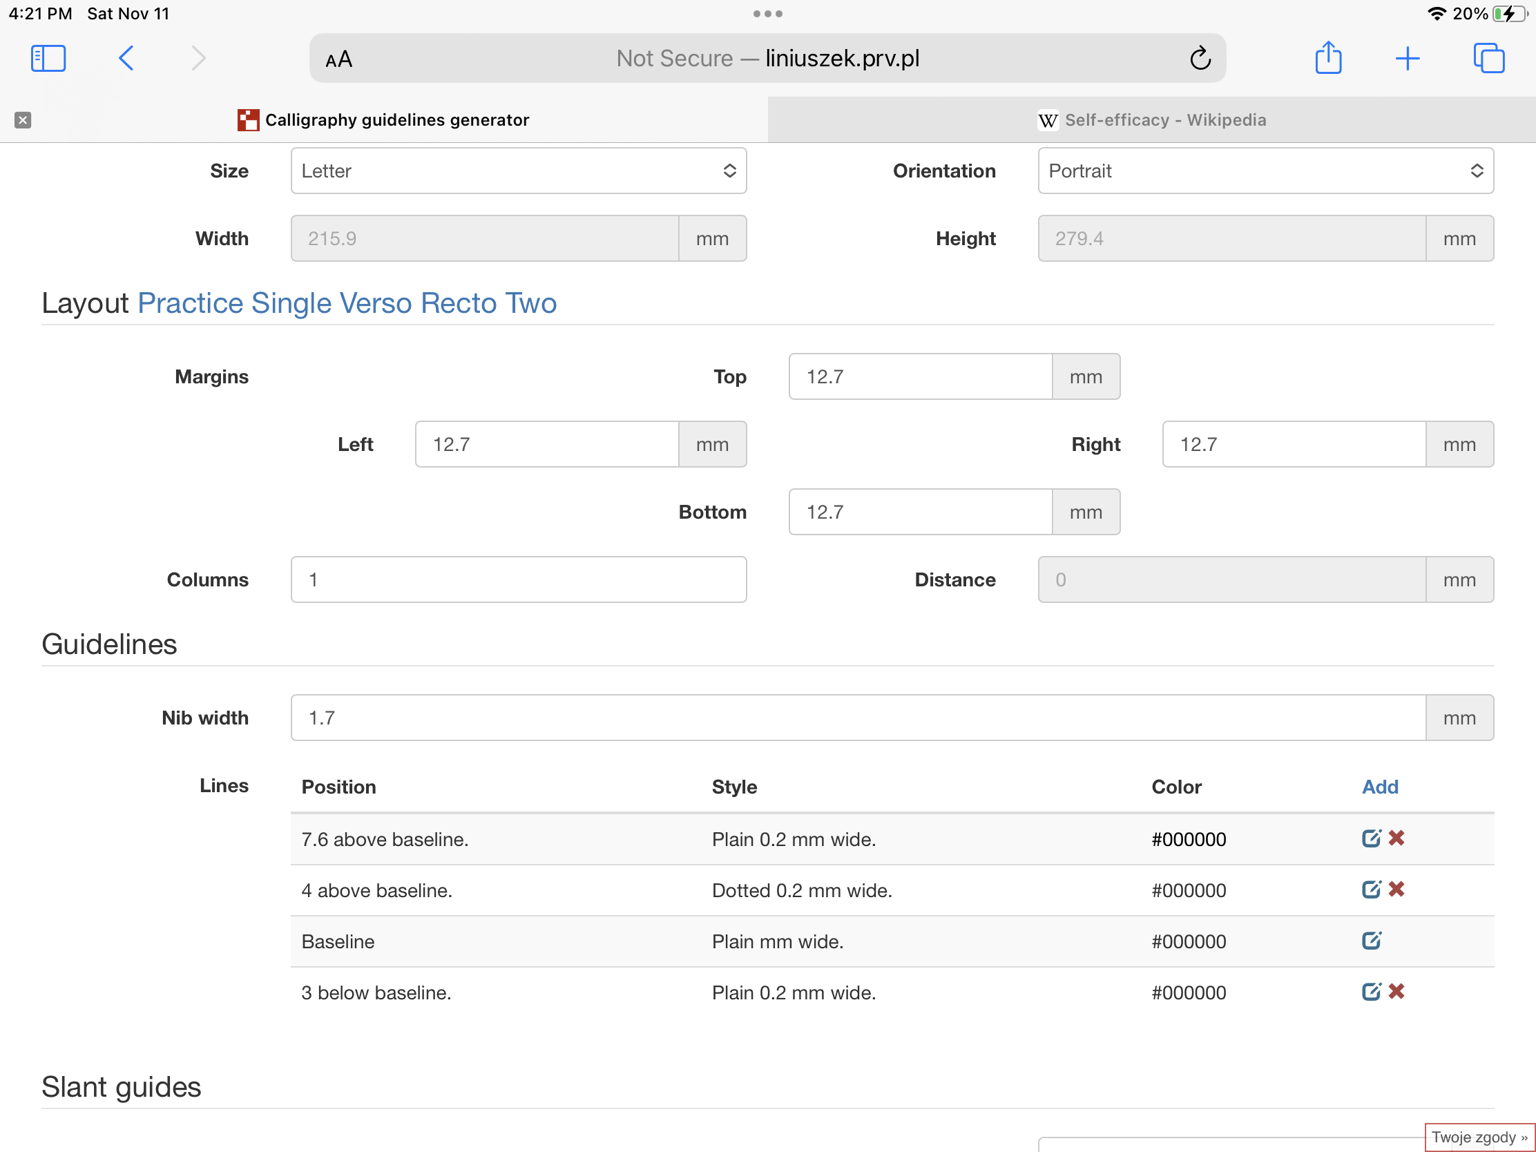Open a new tab
The image size is (1536, 1152).
point(1407,58)
